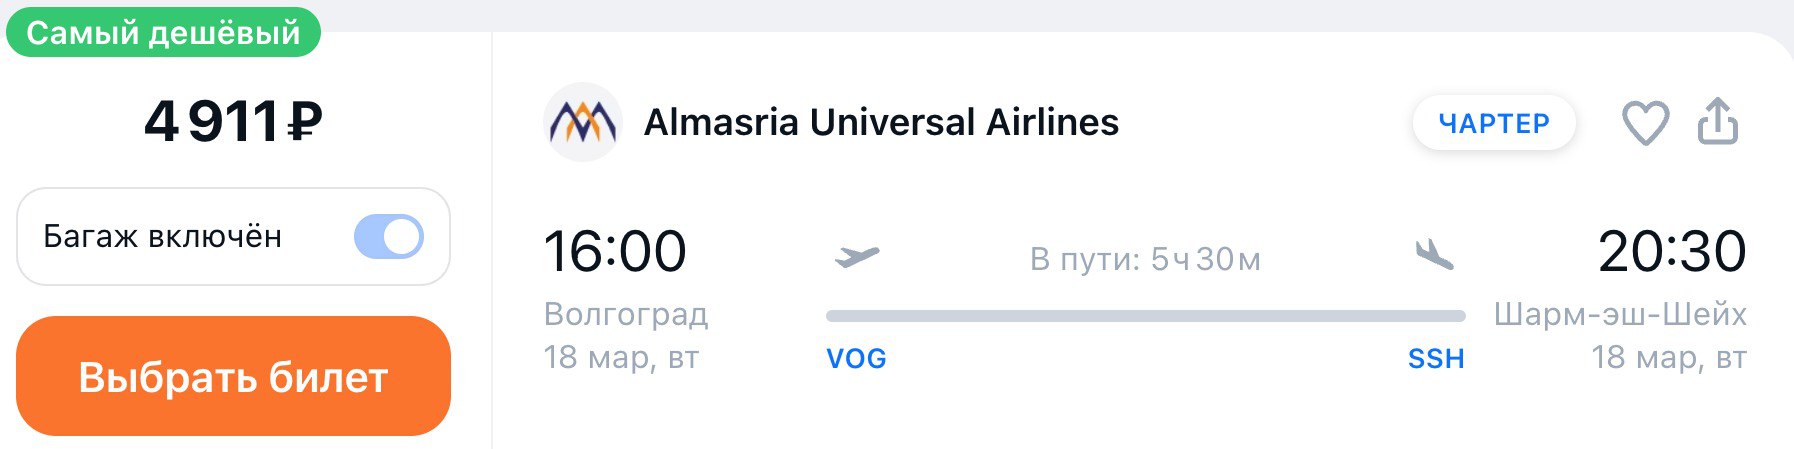Click the Шарм-эш-Шейх arrival city
The height and width of the screenshot is (449, 1794).
(x=1620, y=314)
